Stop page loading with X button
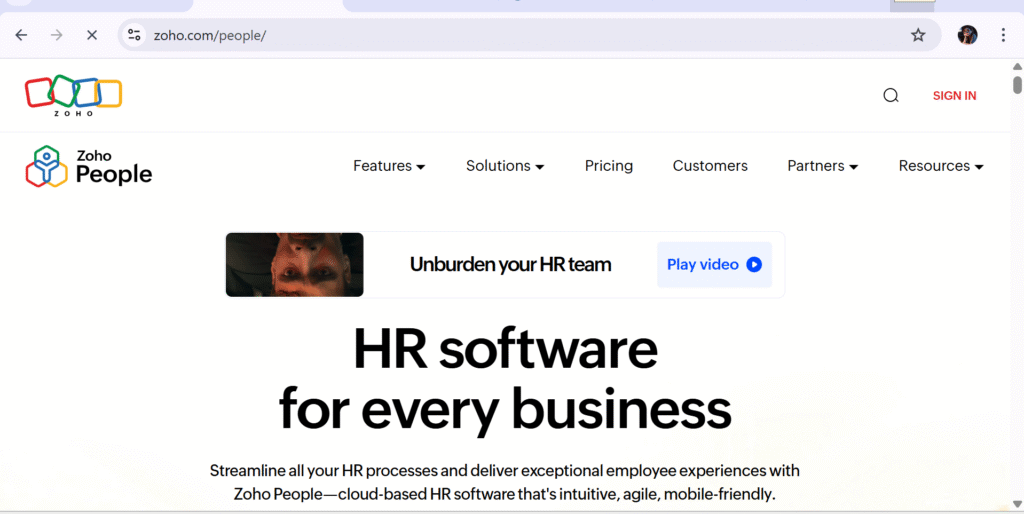Image resolution: width=1024 pixels, height=514 pixels. click(x=92, y=35)
